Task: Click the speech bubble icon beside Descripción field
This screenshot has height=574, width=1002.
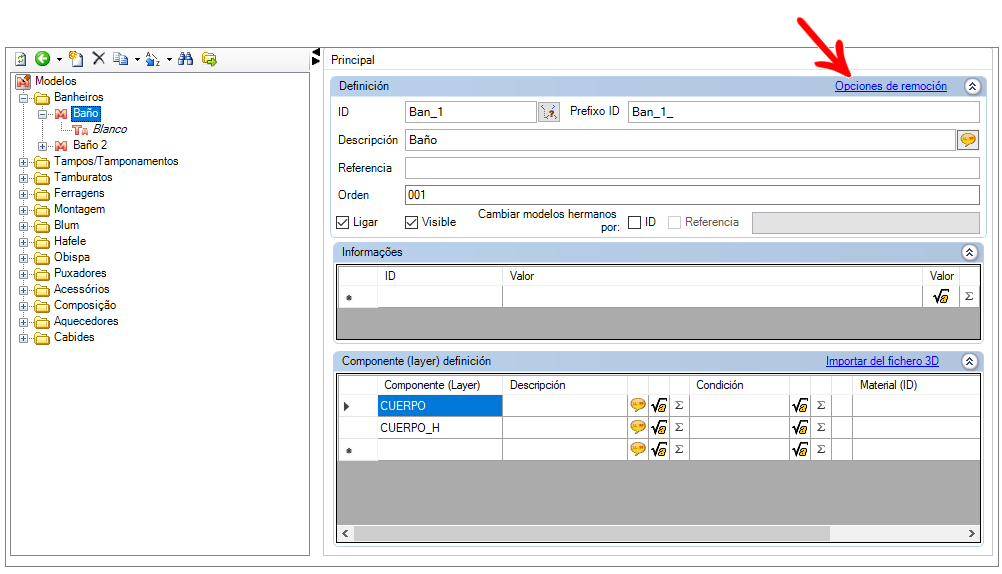Action: point(967,140)
